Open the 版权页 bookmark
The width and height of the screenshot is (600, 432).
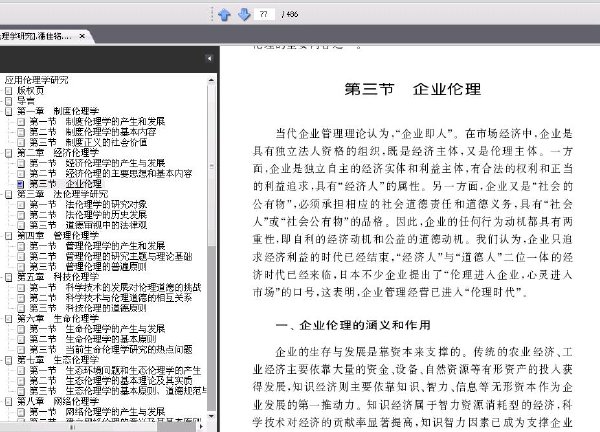(x=31, y=91)
